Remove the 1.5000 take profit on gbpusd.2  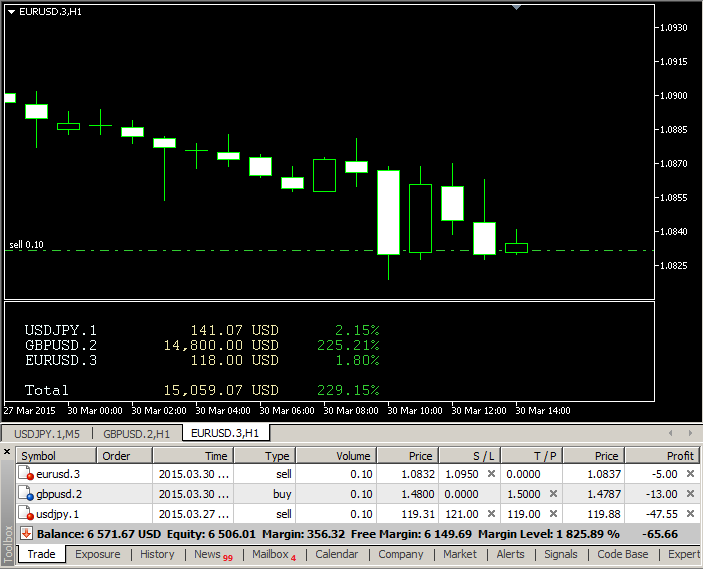553,494
